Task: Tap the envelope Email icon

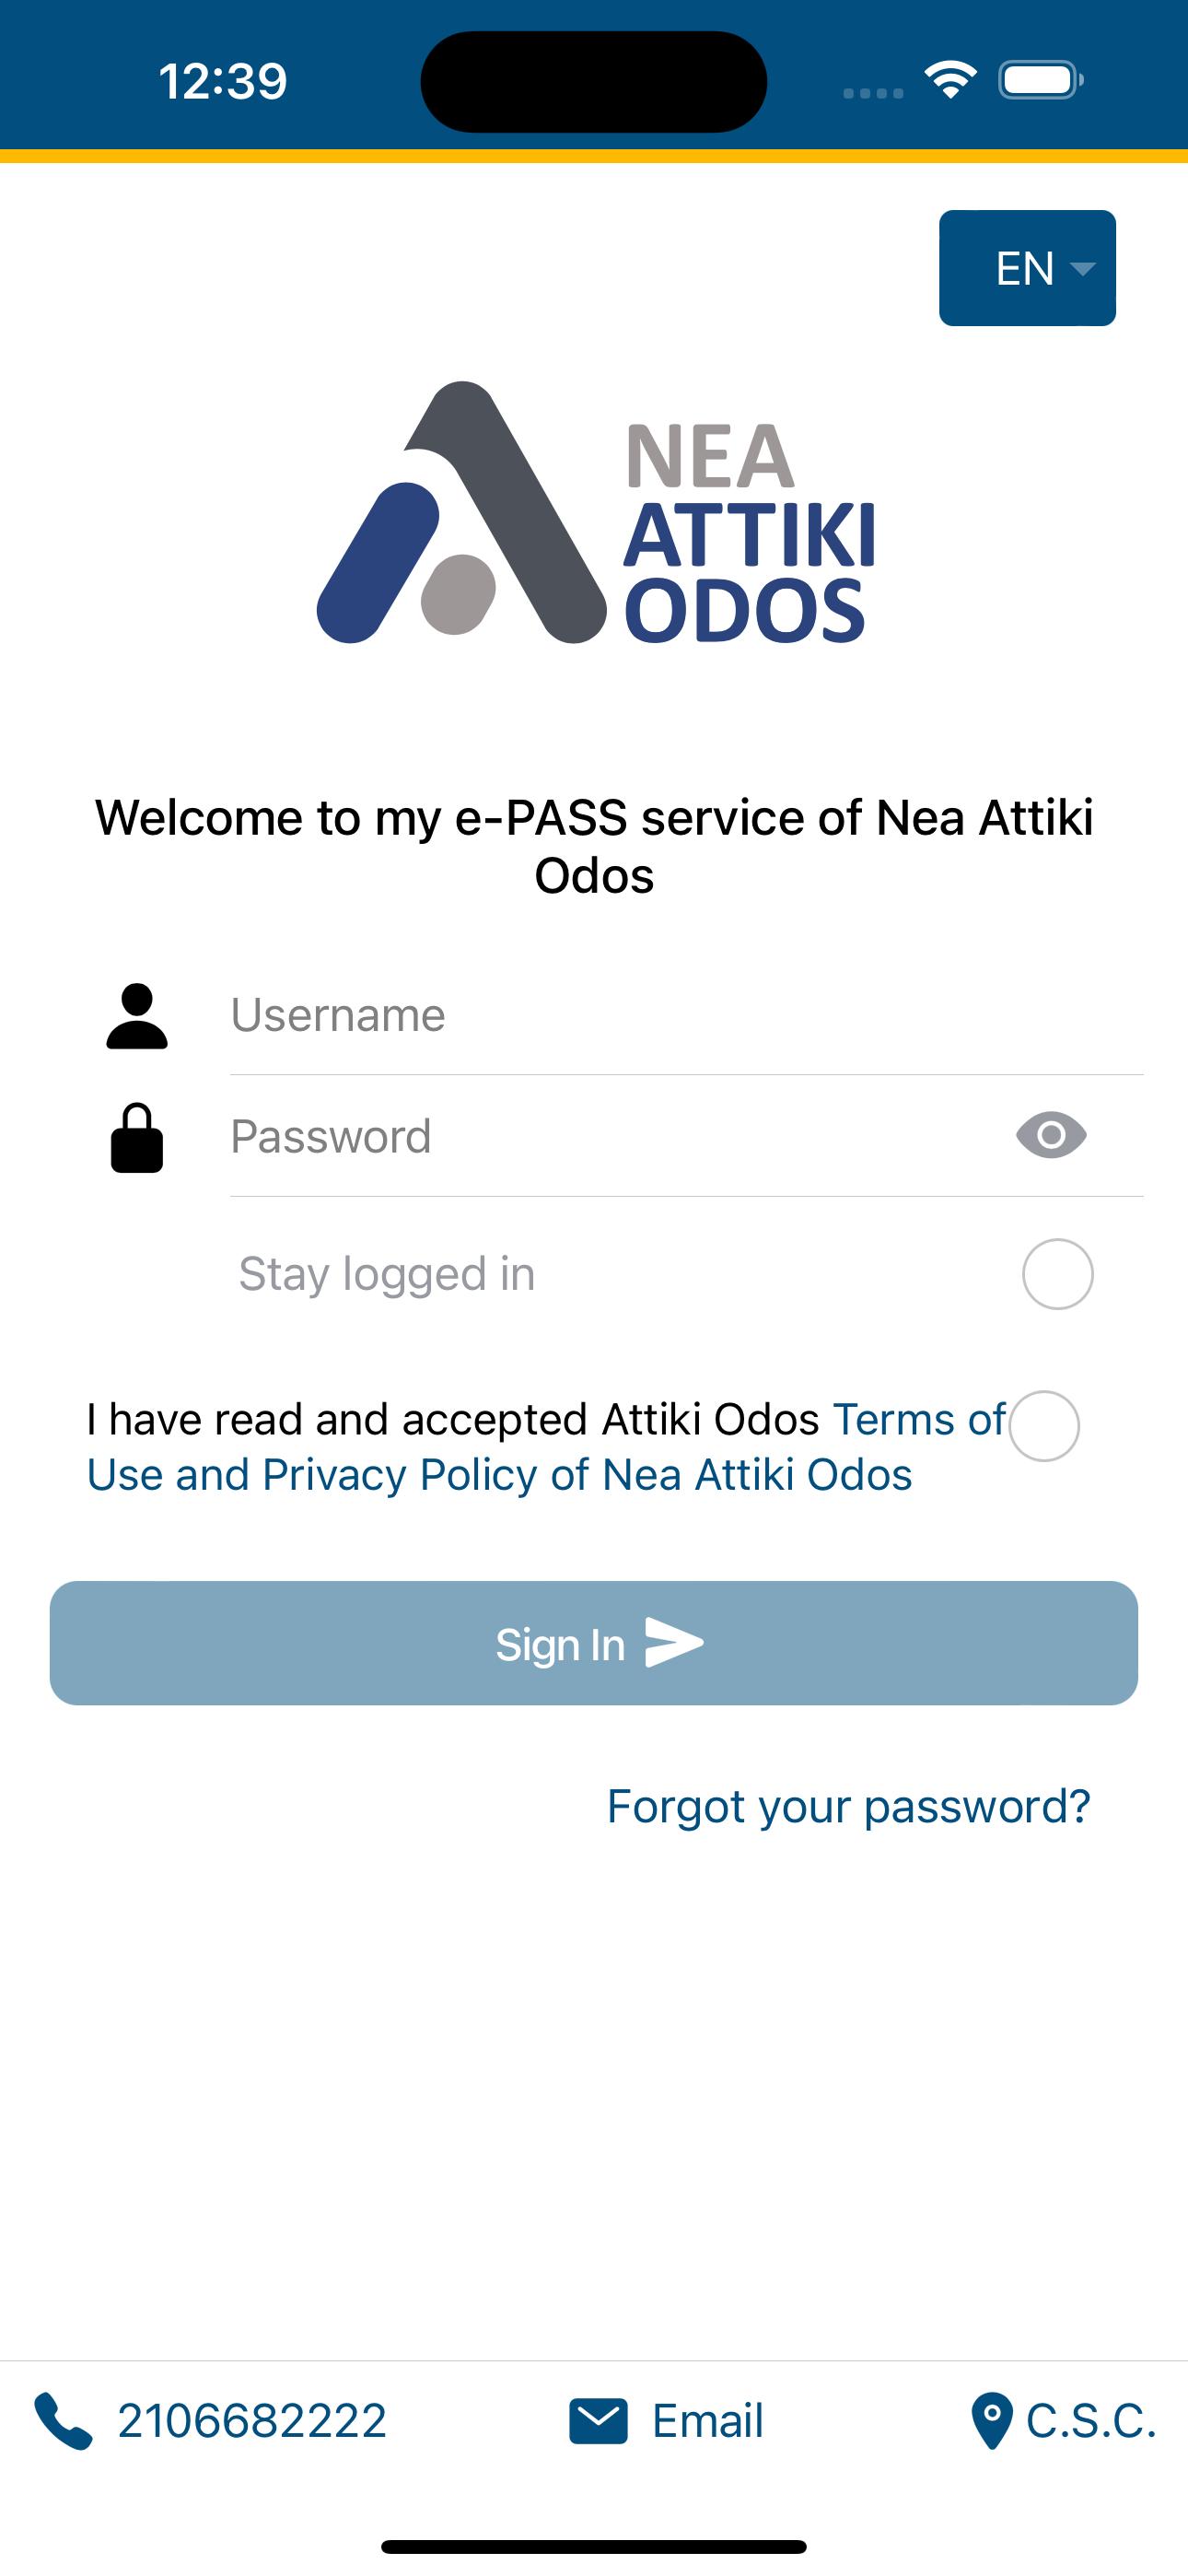Action: 598,2421
